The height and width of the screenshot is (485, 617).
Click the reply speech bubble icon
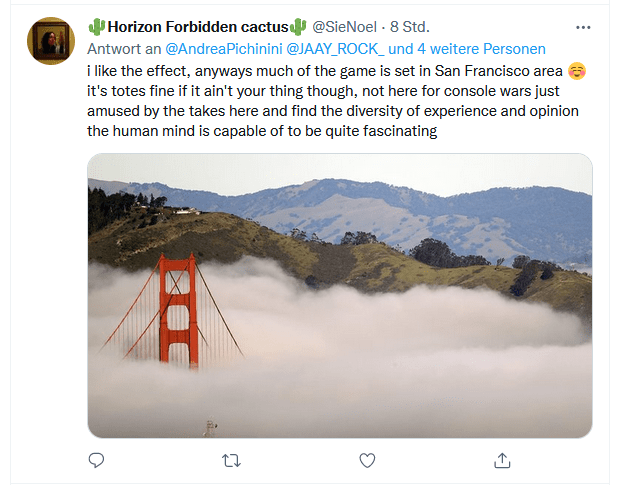coord(97,460)
